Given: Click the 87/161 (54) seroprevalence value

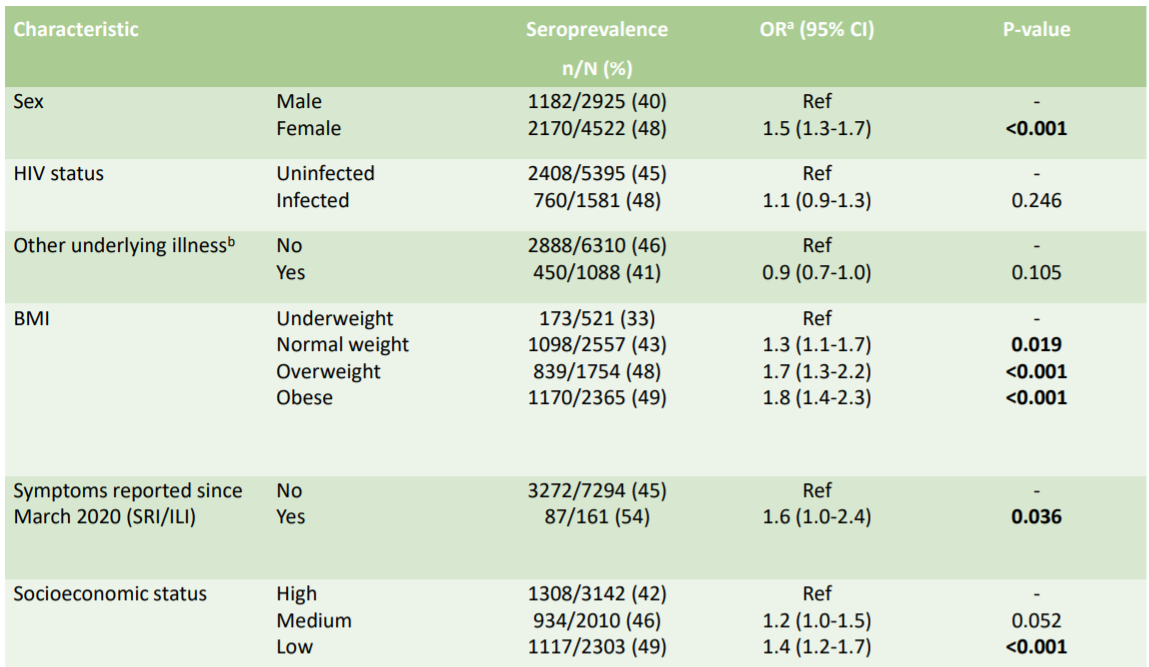Looking at the screenshot, I should [596, 517].
